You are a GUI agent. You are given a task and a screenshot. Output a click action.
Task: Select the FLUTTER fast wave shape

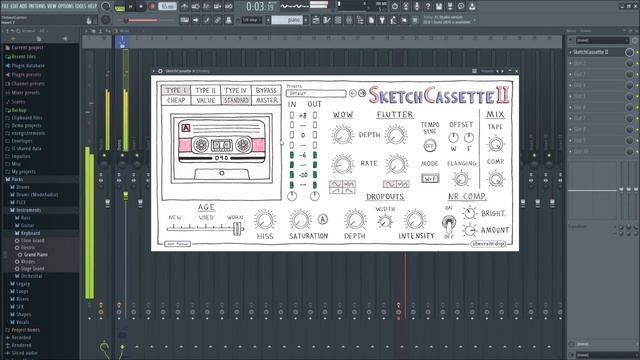(403, 184)
